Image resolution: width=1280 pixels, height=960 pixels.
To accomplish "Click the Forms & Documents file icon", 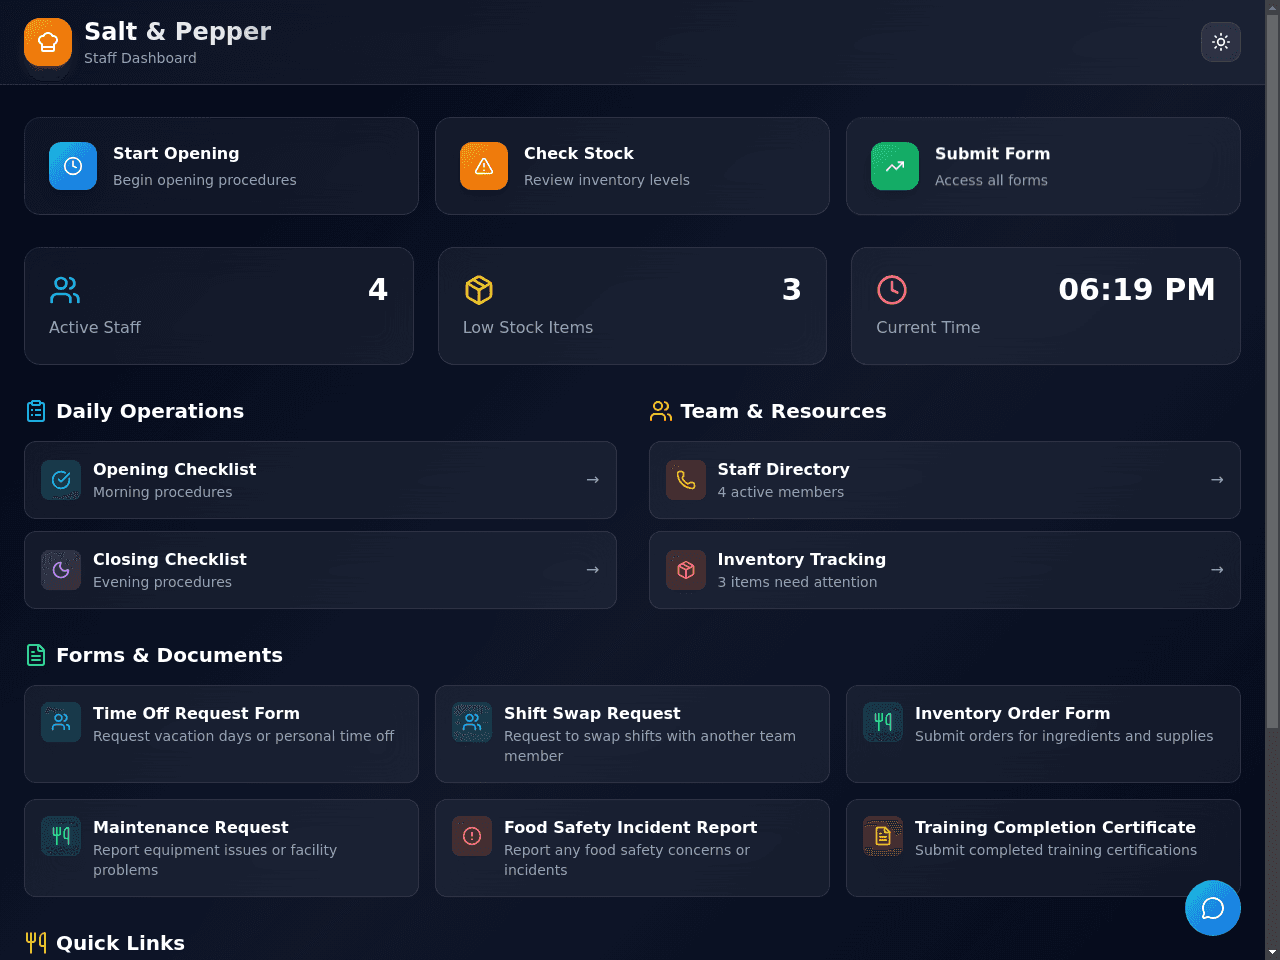I will click(x=36, y=655).
